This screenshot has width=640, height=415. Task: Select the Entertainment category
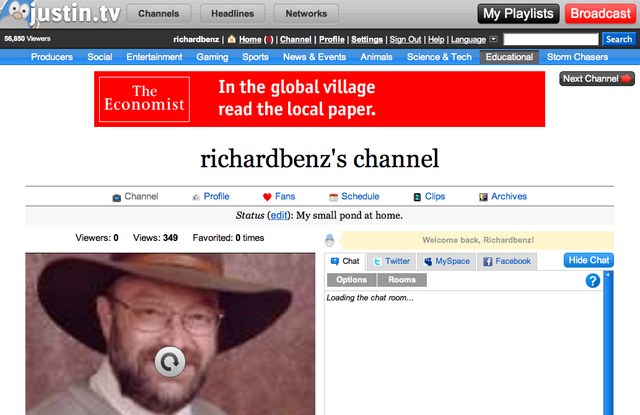click(x=154, y=57)
